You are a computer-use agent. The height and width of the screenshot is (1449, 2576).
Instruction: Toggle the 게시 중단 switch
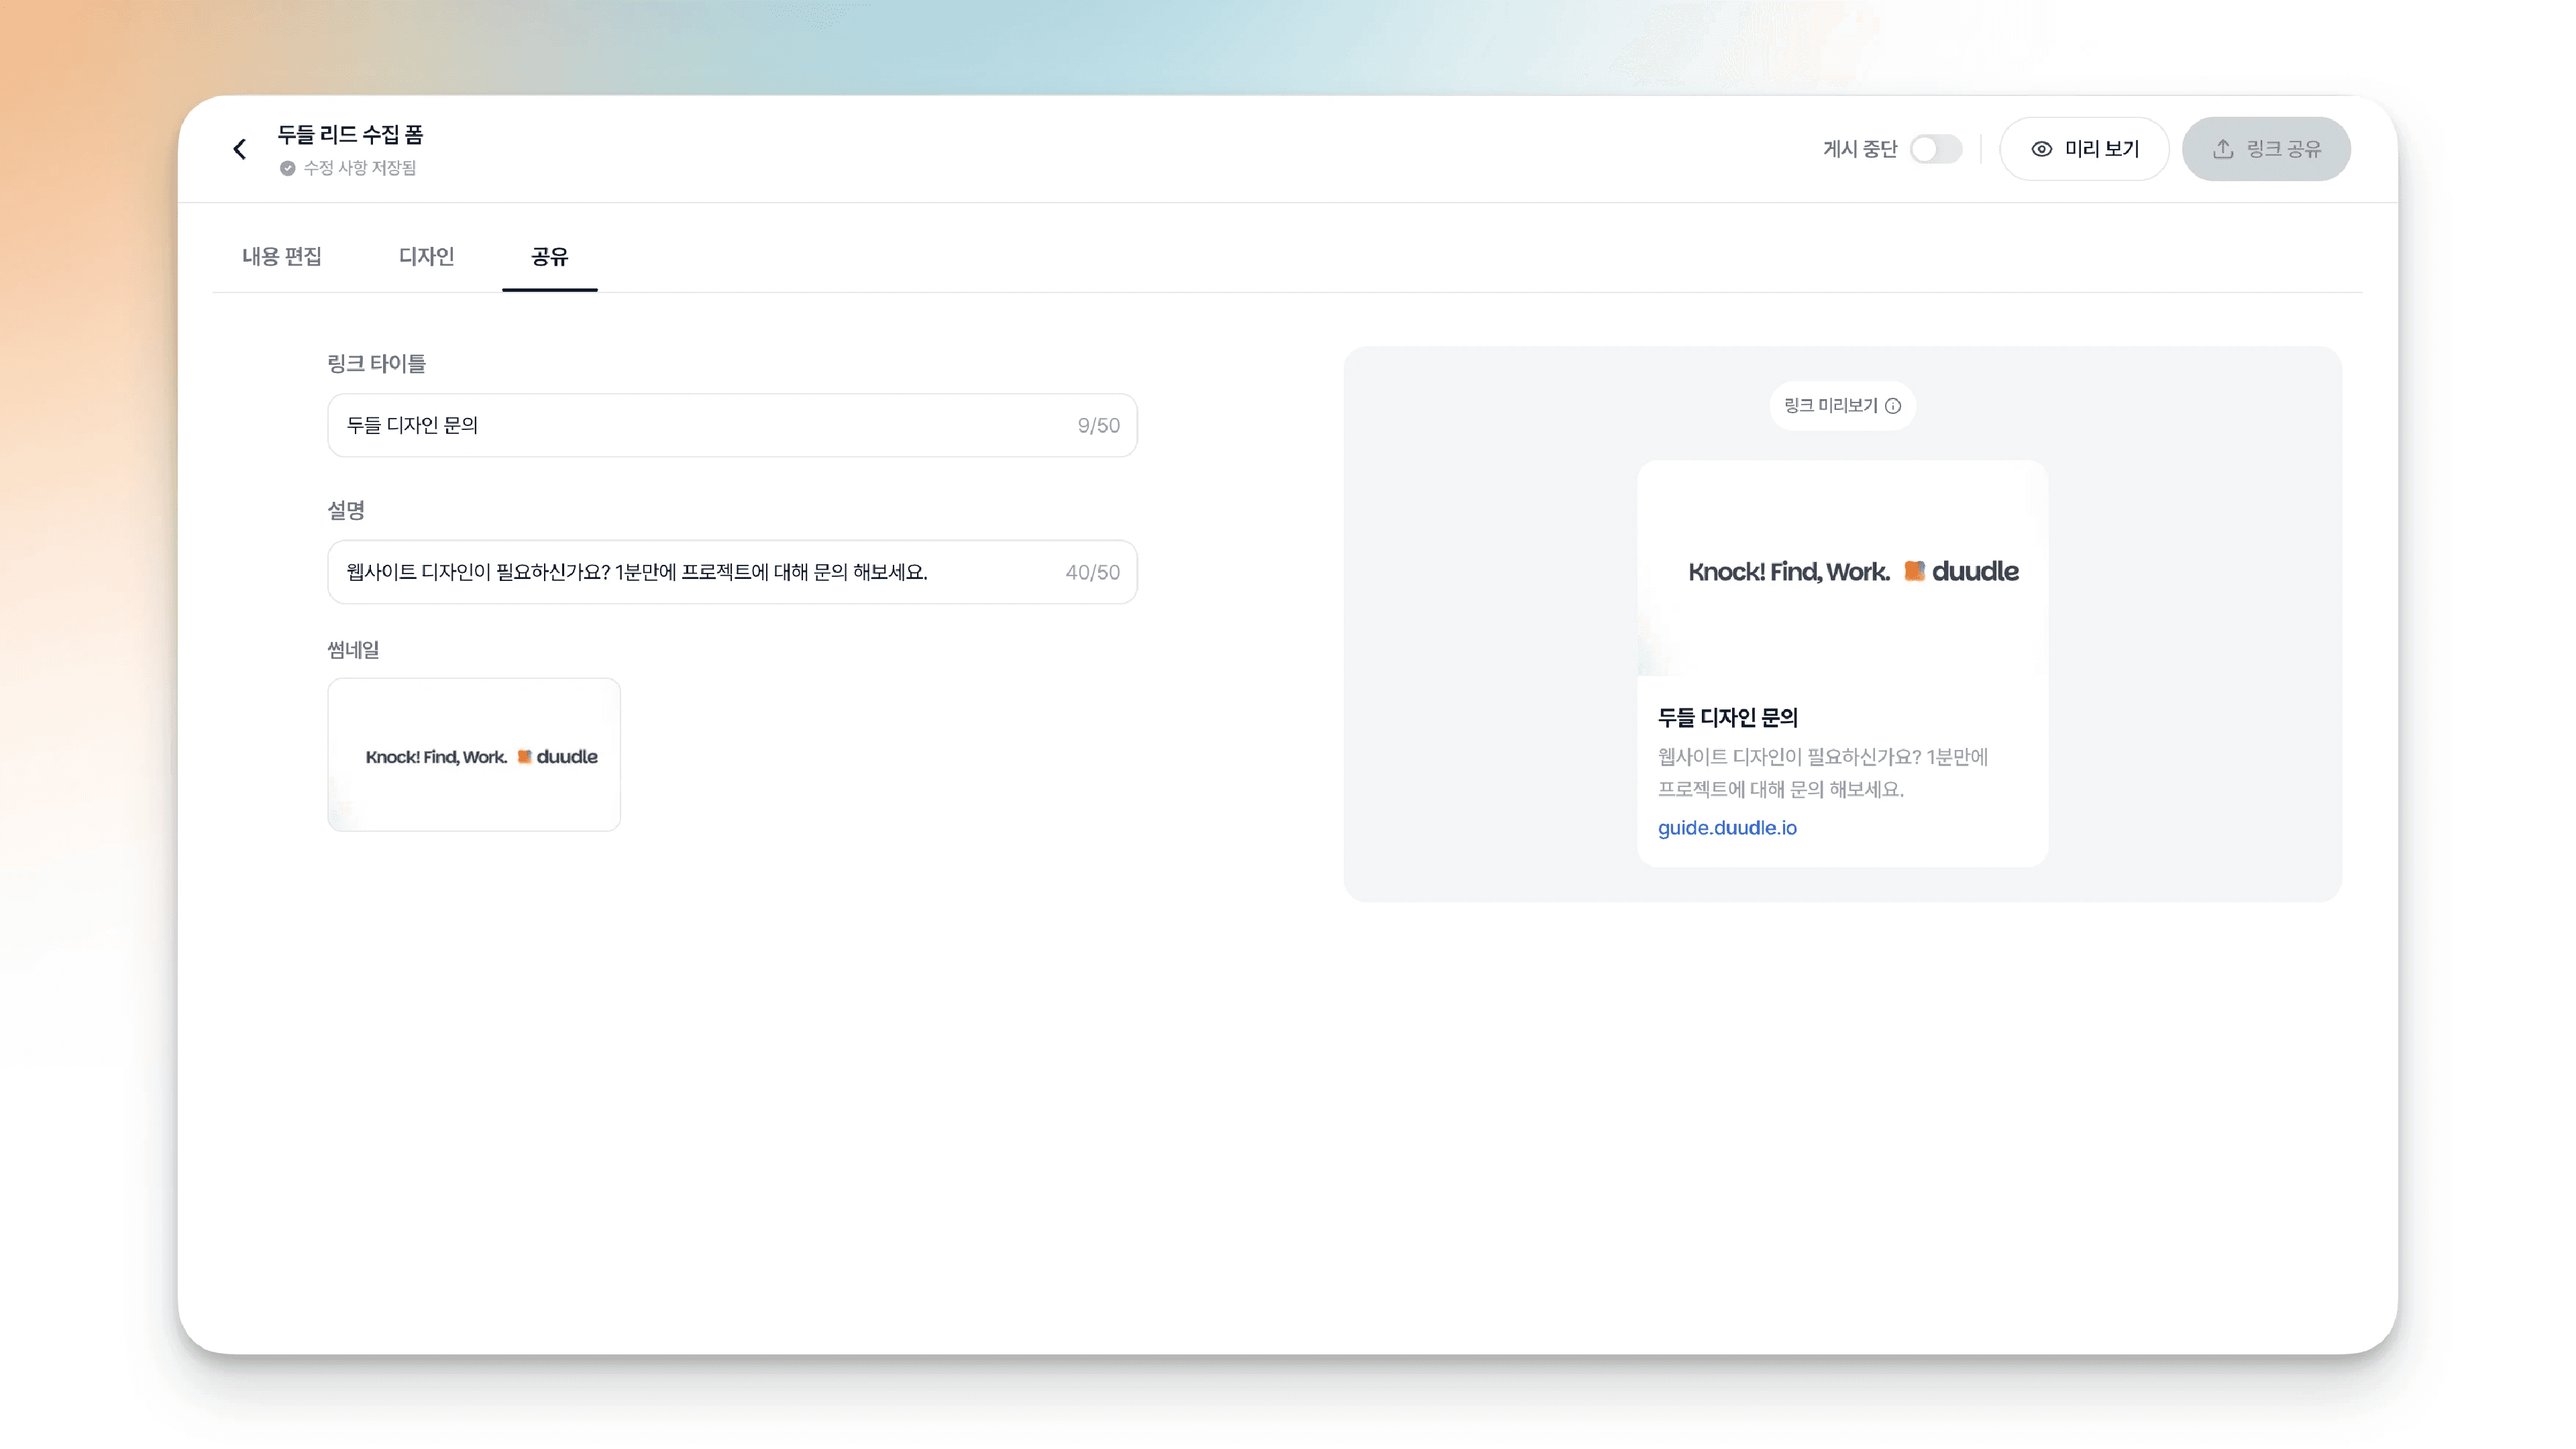coord(1936,149)
